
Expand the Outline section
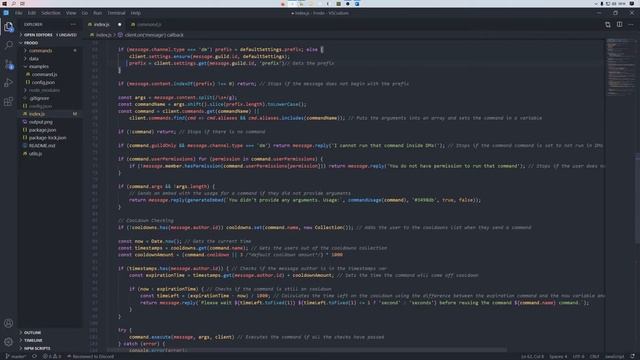[50, 333]
